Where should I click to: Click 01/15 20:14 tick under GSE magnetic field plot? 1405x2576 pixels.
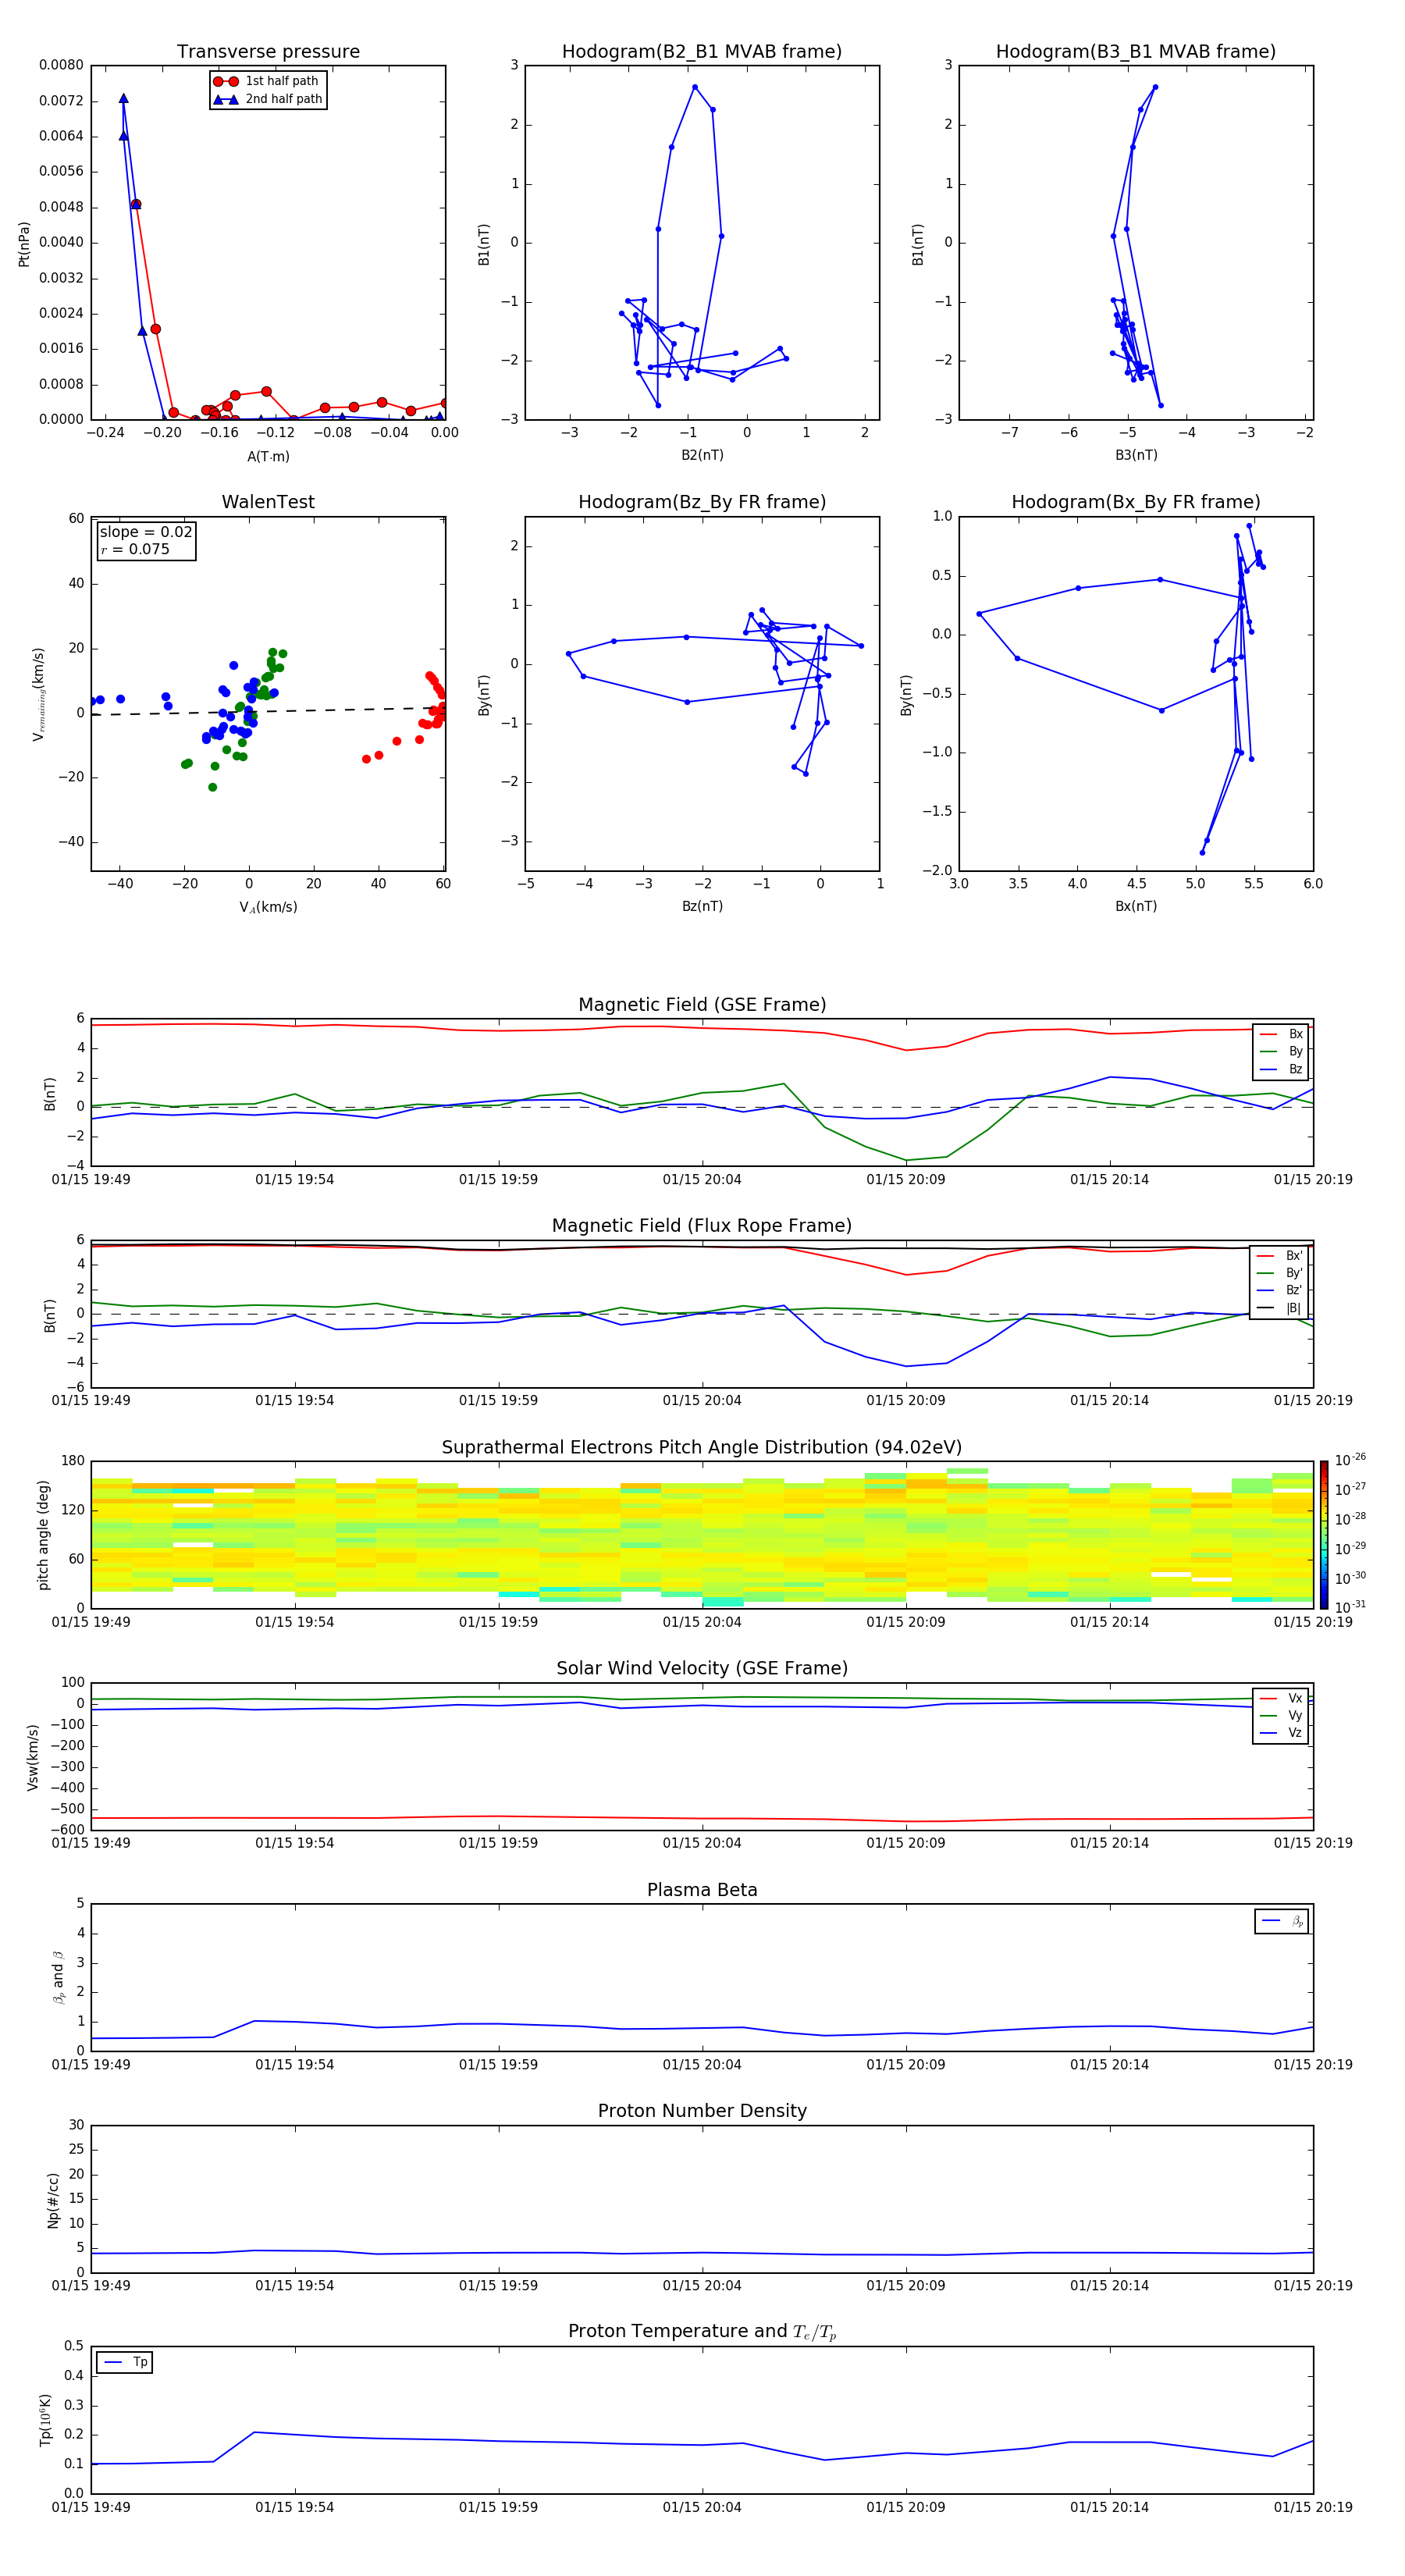pos(1109,1179)
